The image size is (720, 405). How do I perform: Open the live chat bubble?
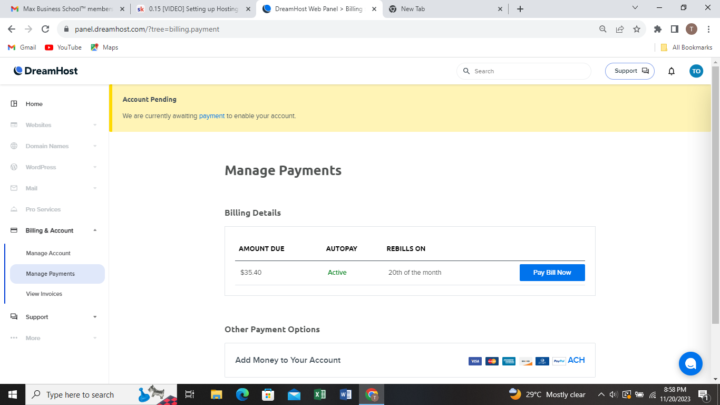691,364
